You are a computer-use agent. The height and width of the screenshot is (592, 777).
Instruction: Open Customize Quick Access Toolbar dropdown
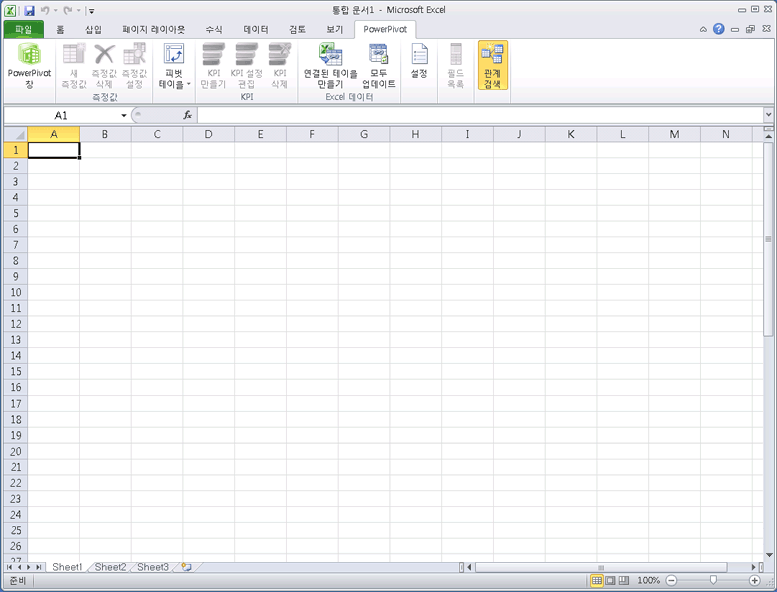point(92,10)
